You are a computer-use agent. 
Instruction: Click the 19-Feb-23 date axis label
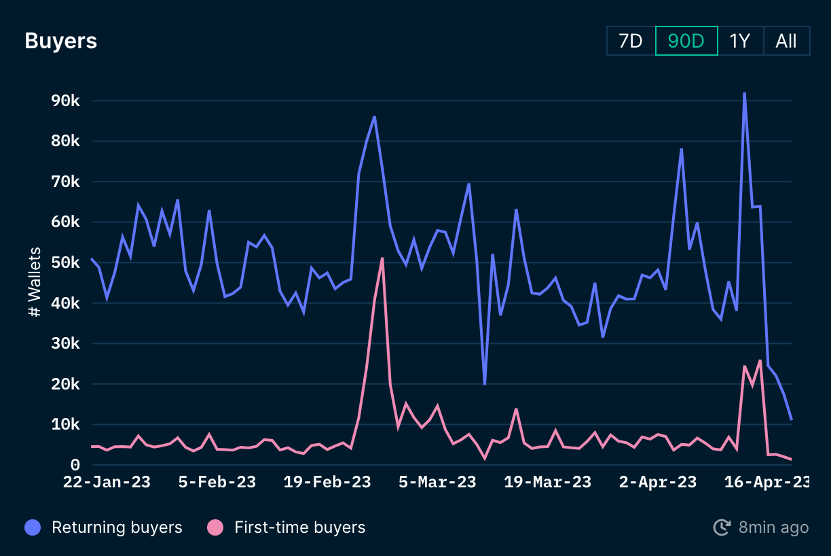point(325,482)
